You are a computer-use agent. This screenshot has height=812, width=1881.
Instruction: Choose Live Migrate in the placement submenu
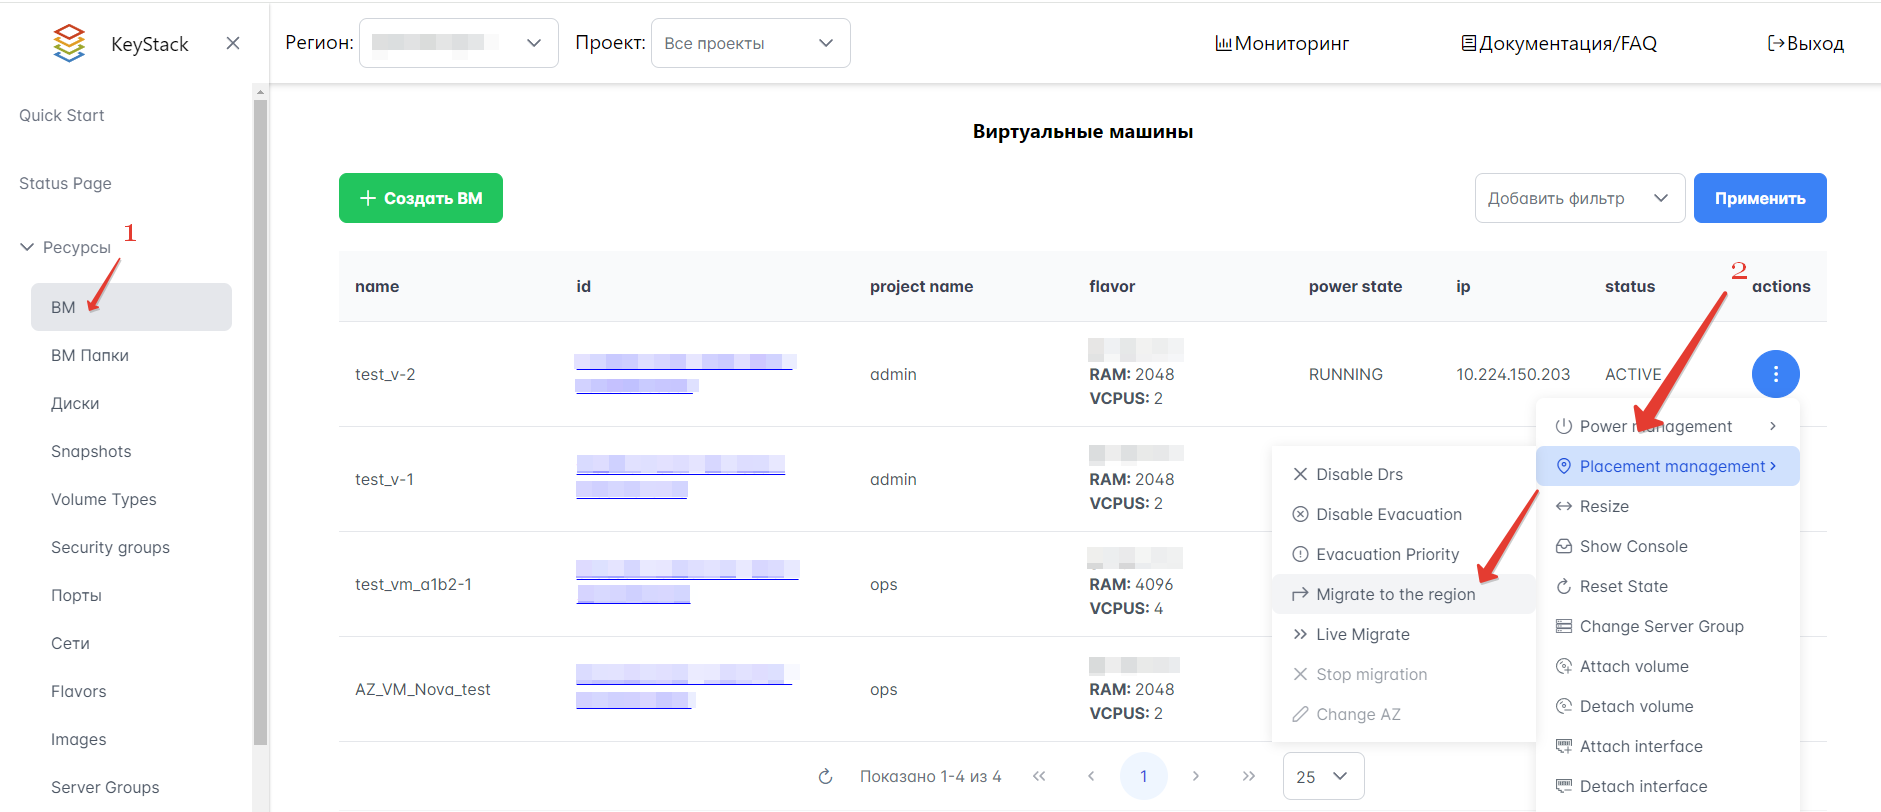pyautogui.click(x=1362, y=634)
